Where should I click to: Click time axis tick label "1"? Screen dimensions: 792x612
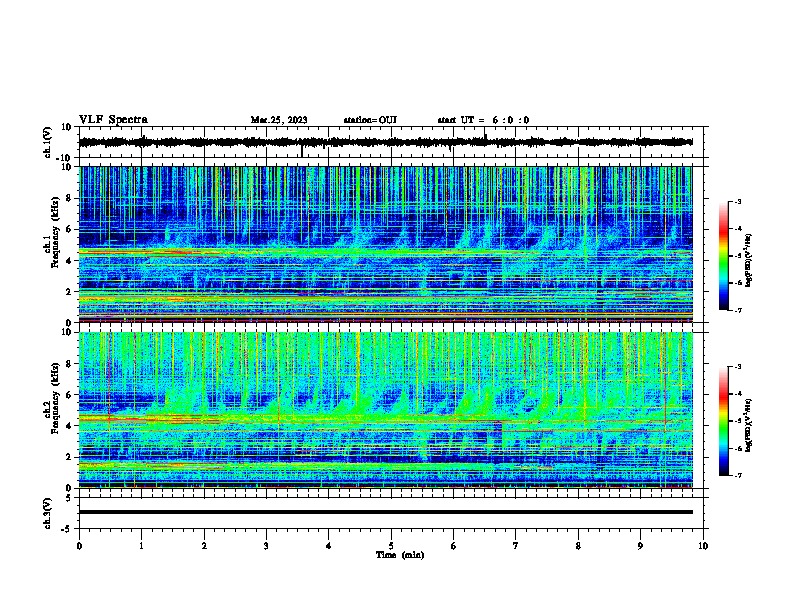pos(141,546)
